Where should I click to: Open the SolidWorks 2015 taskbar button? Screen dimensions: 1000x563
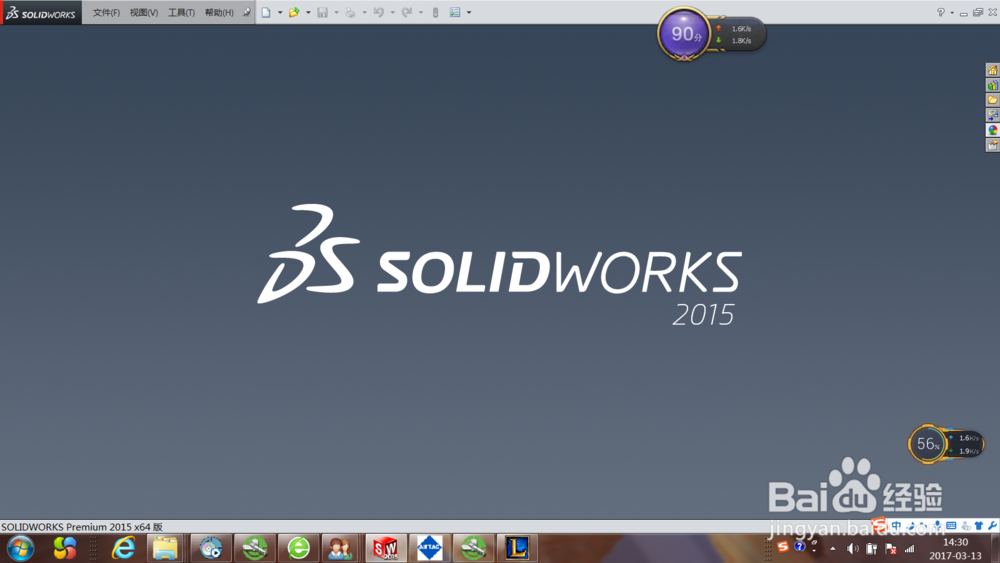(385, 548)
